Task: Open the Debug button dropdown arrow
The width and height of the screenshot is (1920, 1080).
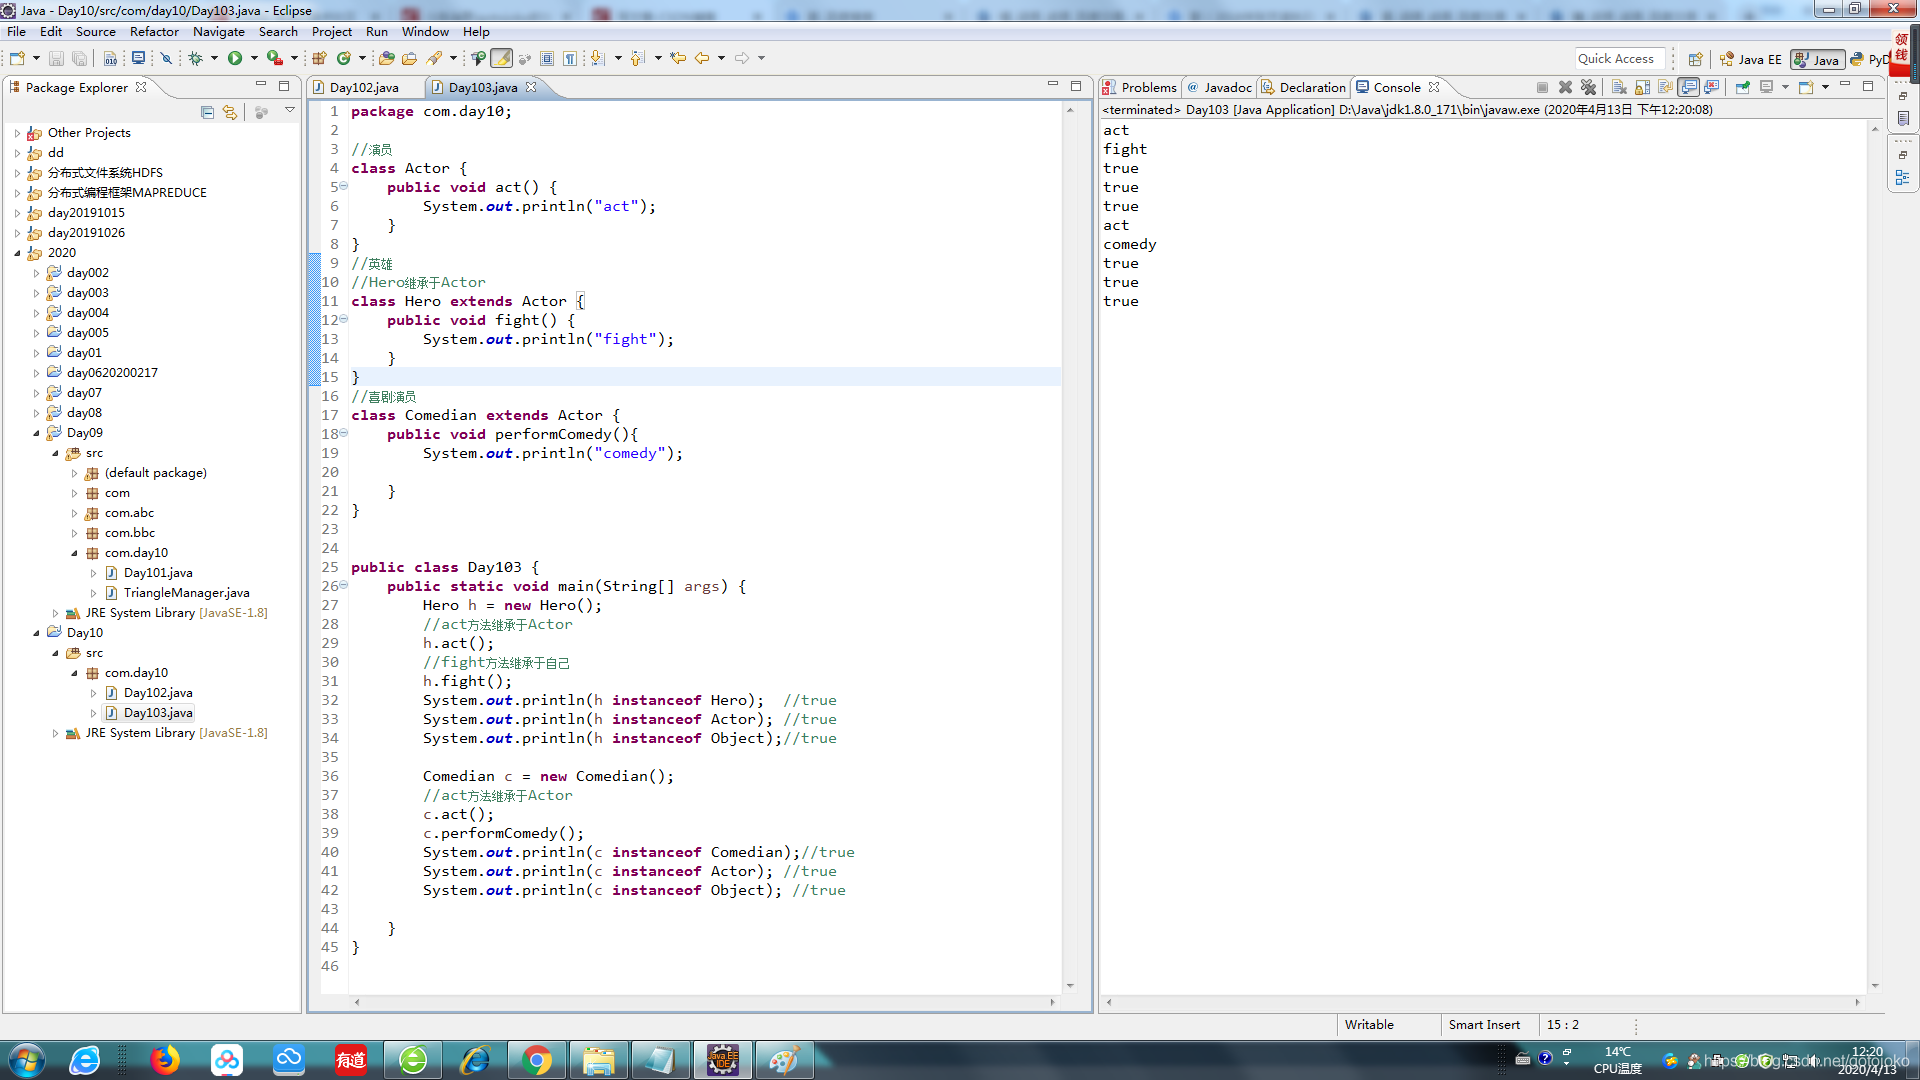Action: (214, 58)
